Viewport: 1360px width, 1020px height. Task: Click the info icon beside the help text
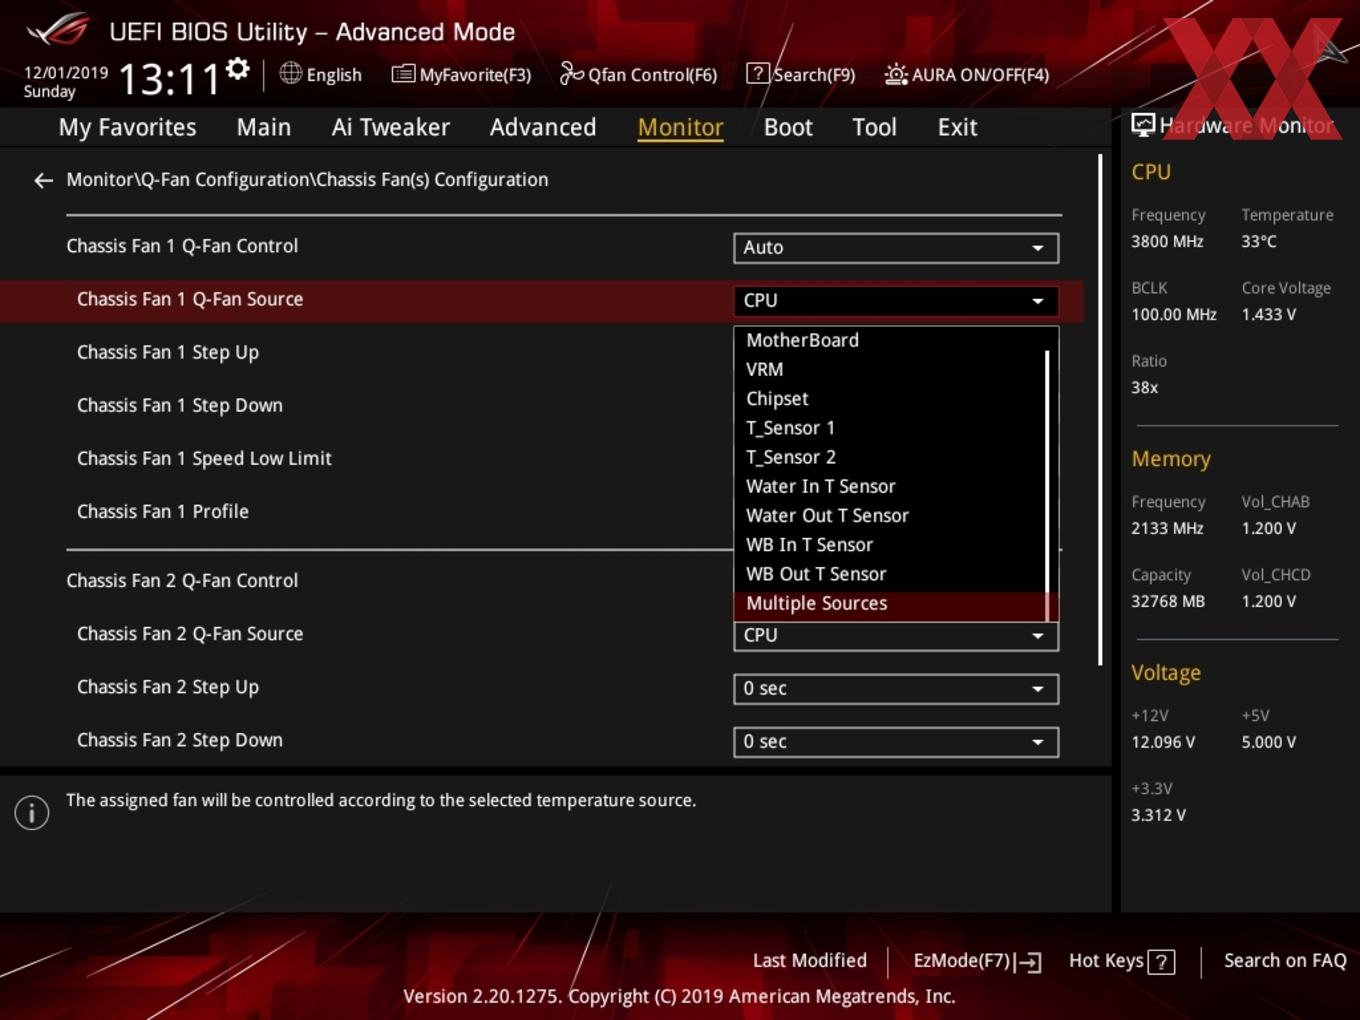pyautogui.click(x=32, y=812)
